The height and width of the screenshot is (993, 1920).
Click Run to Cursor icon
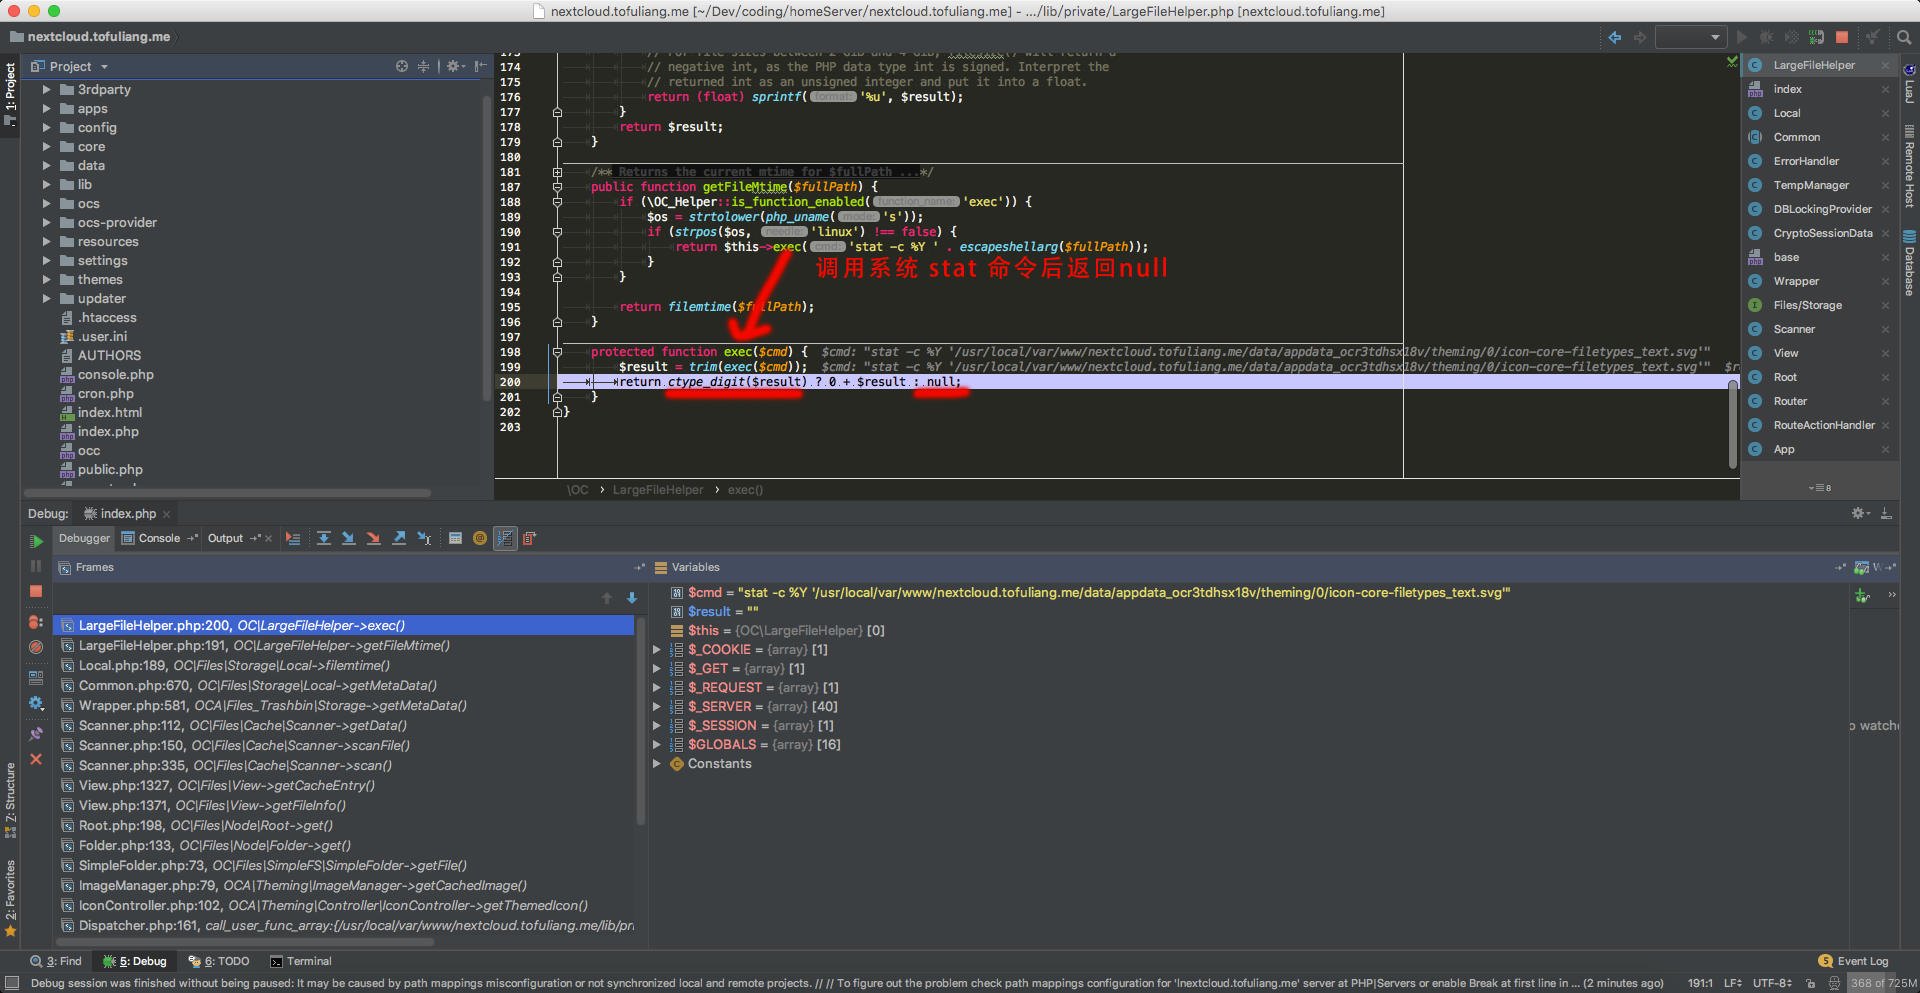[424, 538]
